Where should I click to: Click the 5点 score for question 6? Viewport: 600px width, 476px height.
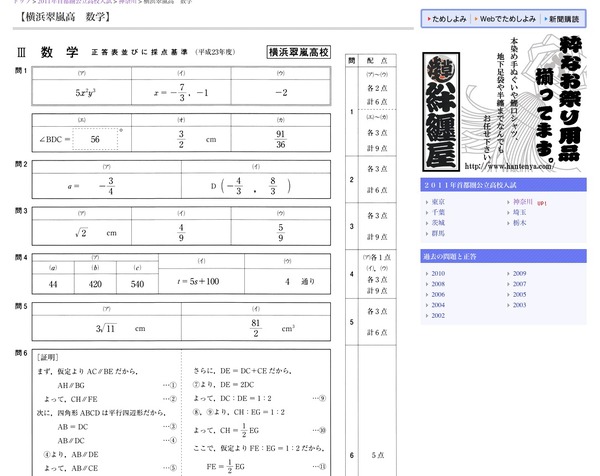tap(377, 455)
